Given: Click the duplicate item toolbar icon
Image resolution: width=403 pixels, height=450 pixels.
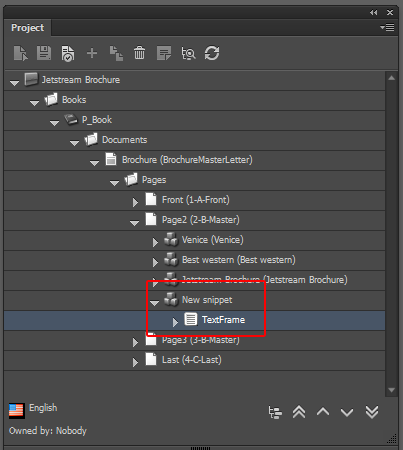Looking at the screenshot, I should pos(116,53).
